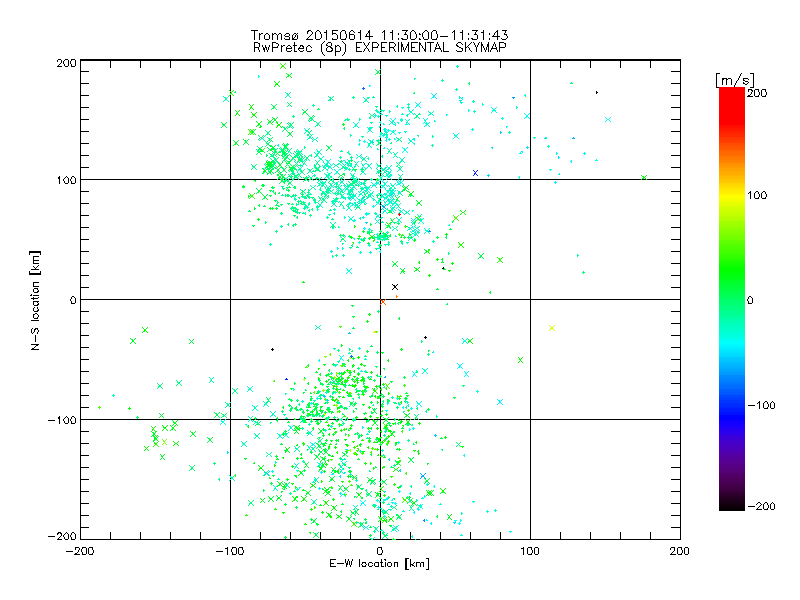The image size is (800, 600).
Task: Click the colorbar tick label "100"
Action: pos(757,195)
